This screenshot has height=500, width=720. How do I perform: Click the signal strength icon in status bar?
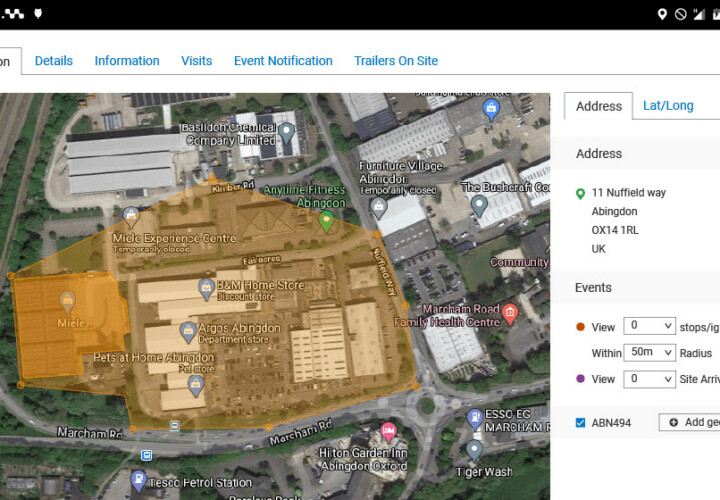[x=699, y=14]
